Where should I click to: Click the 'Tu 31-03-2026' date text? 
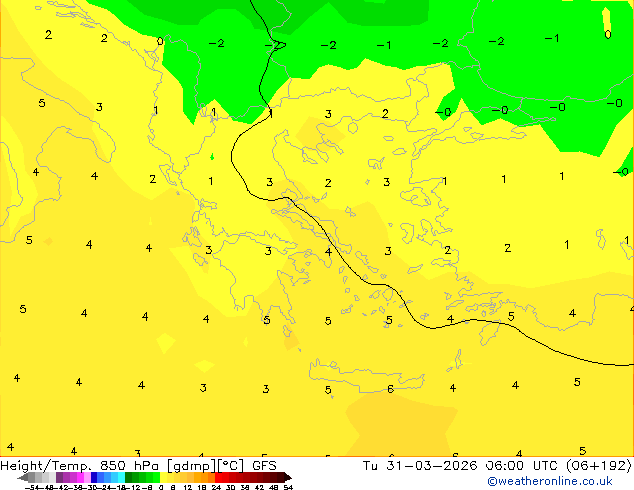pyautogui.click(x=420, y=465)
